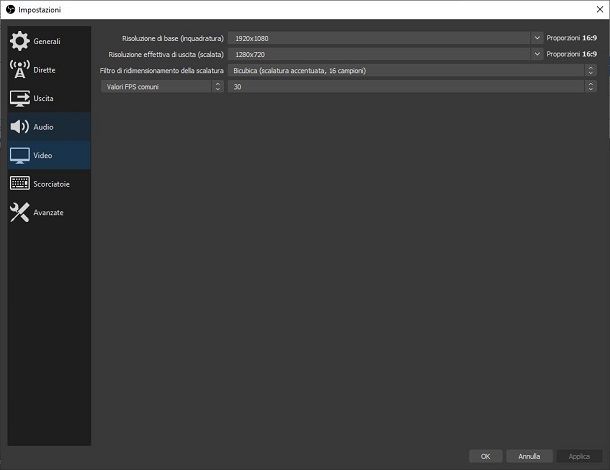Click the Risoluzione di base label

click(x=173, y=38)
